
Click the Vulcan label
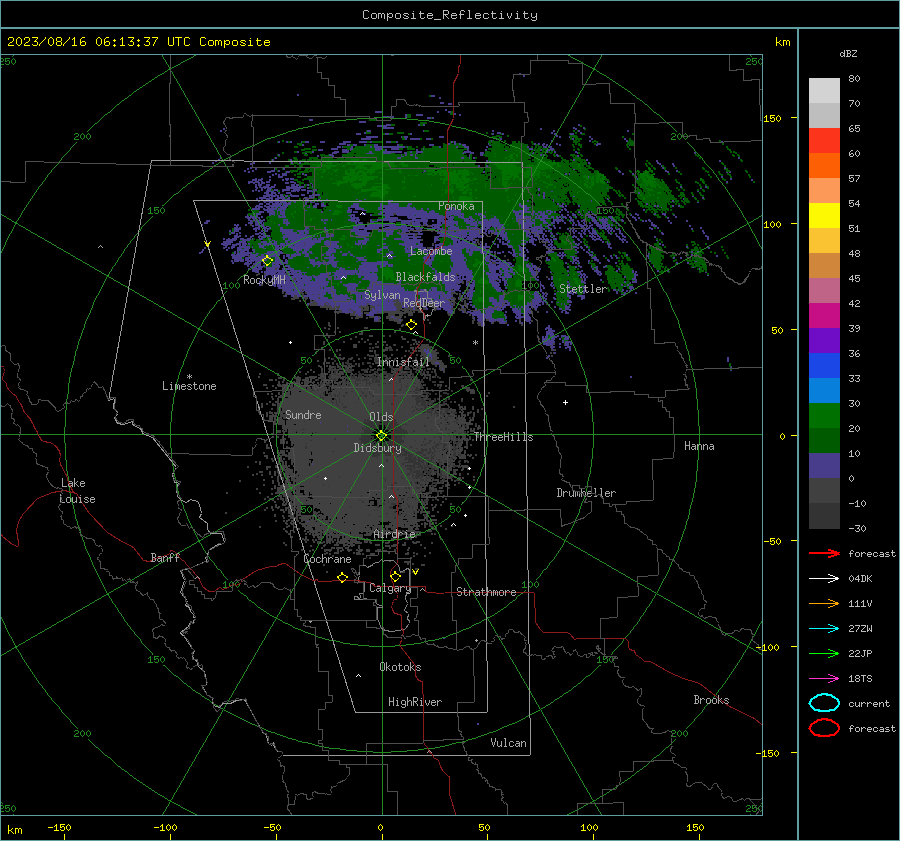(x=509, y=743)
